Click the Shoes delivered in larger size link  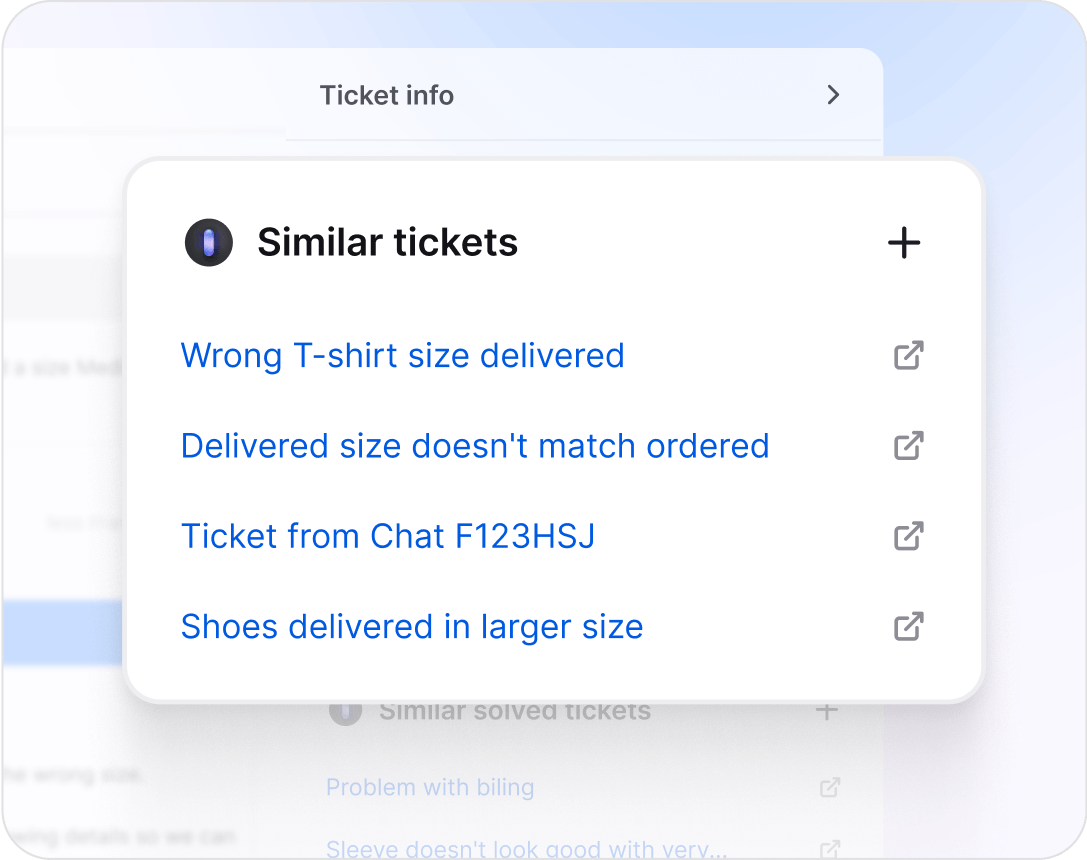pos(412,626)
